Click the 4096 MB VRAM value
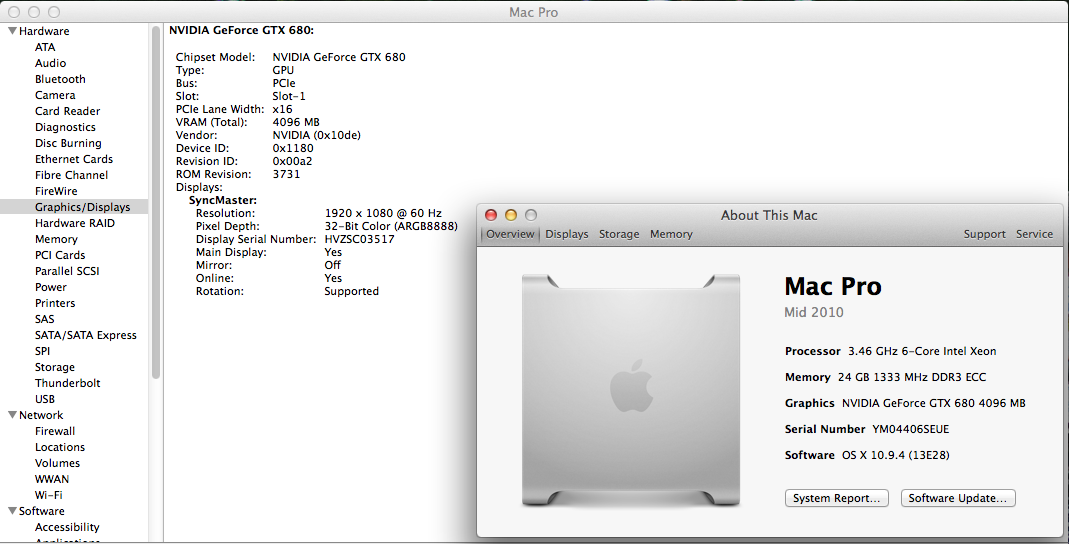The image size is (1069, 544). [296, 122]
